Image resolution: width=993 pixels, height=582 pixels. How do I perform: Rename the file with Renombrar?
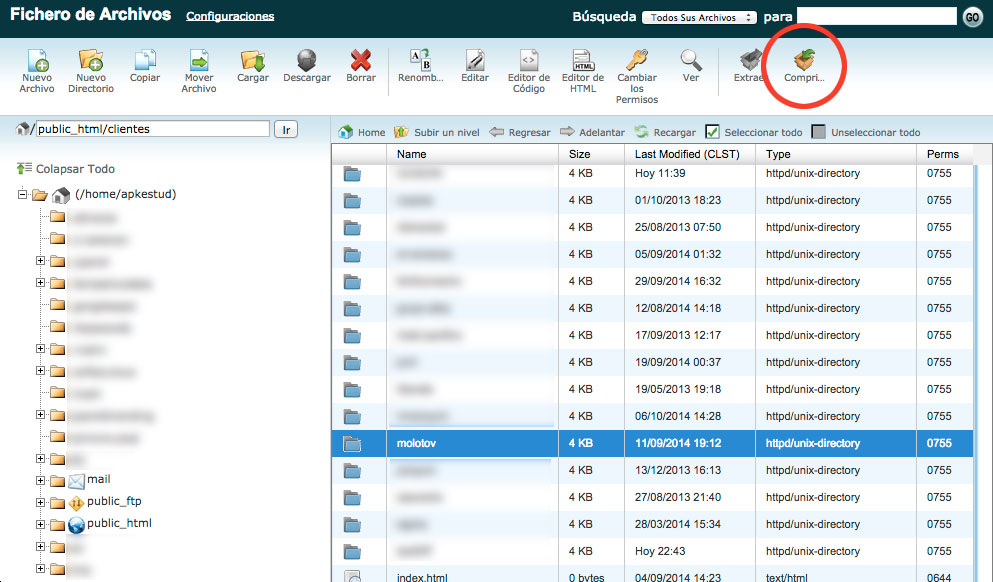pos(421,60)
